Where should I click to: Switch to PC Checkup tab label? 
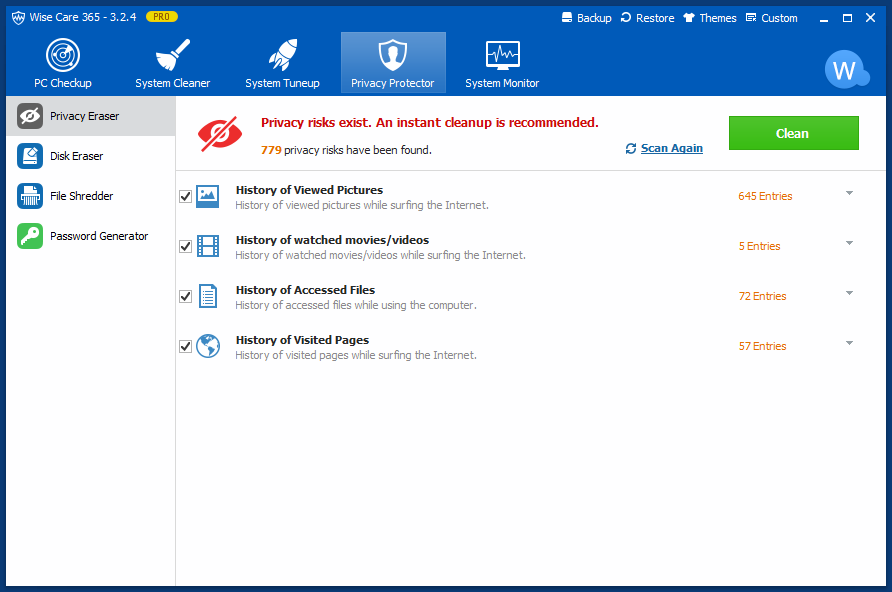(x=63, y=83)
